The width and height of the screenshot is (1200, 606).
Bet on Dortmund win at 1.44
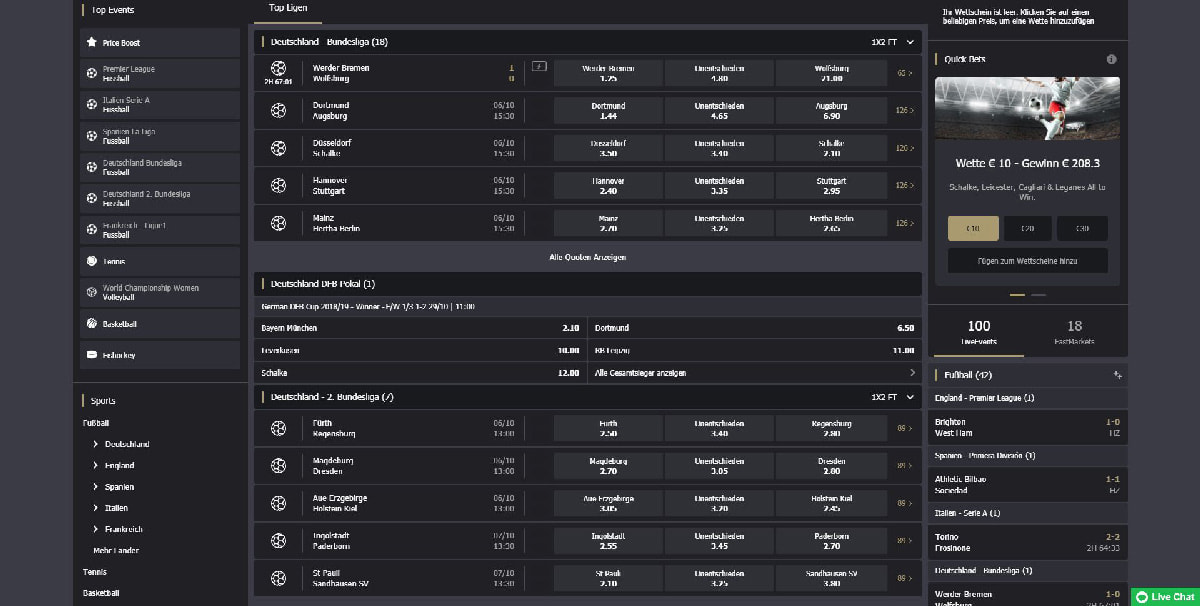pos(608,111)
